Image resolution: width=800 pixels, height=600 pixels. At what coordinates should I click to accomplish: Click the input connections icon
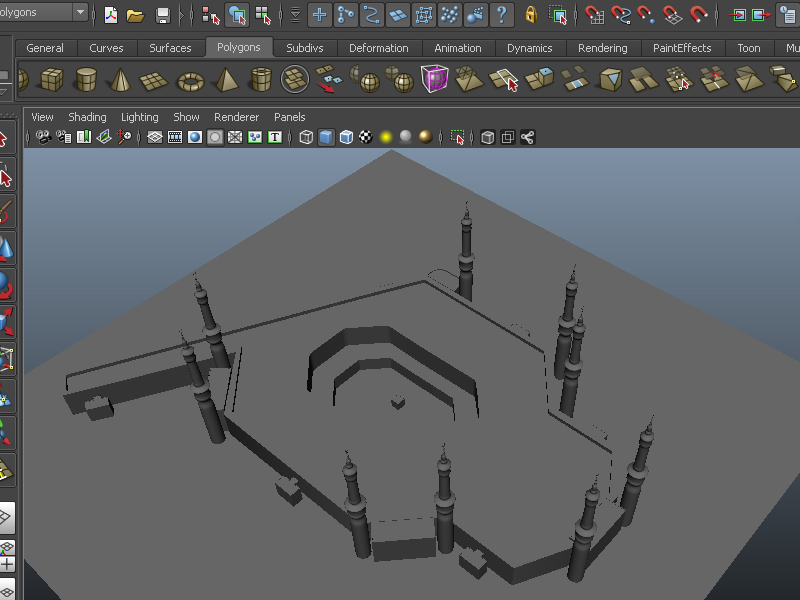(738, 15)
